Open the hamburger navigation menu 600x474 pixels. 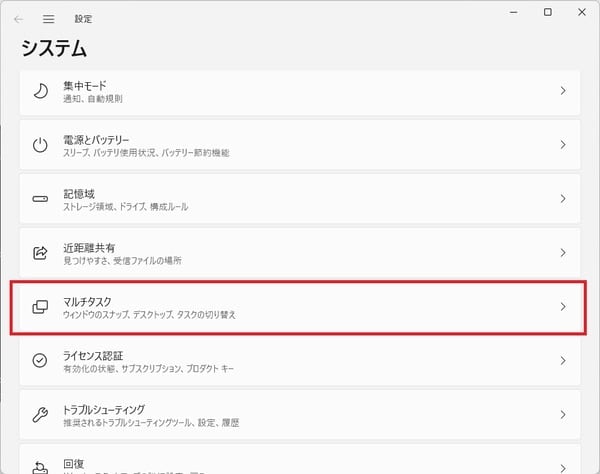pos(49,19)
